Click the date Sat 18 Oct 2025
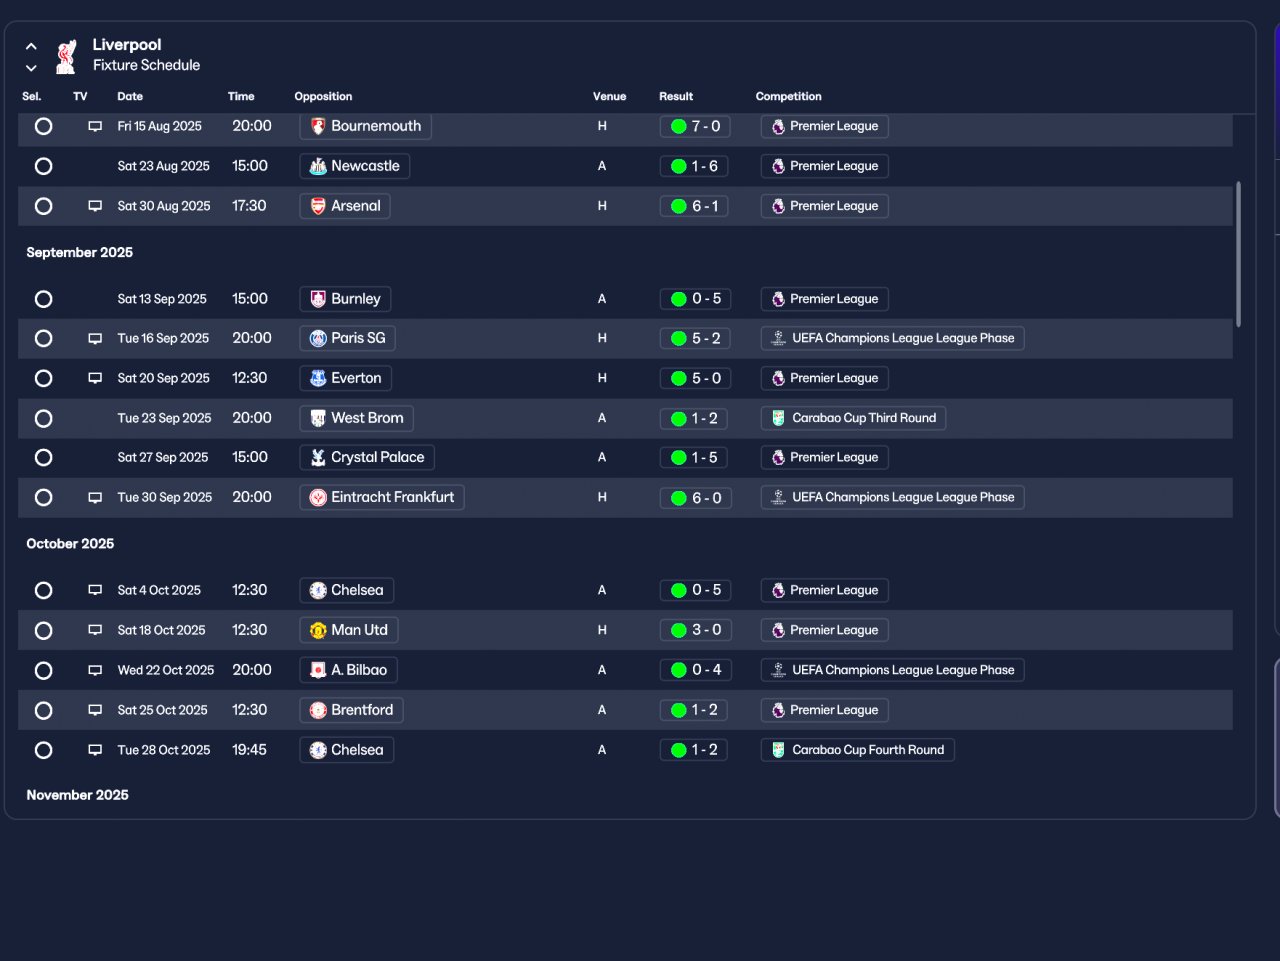 (161, 630)
